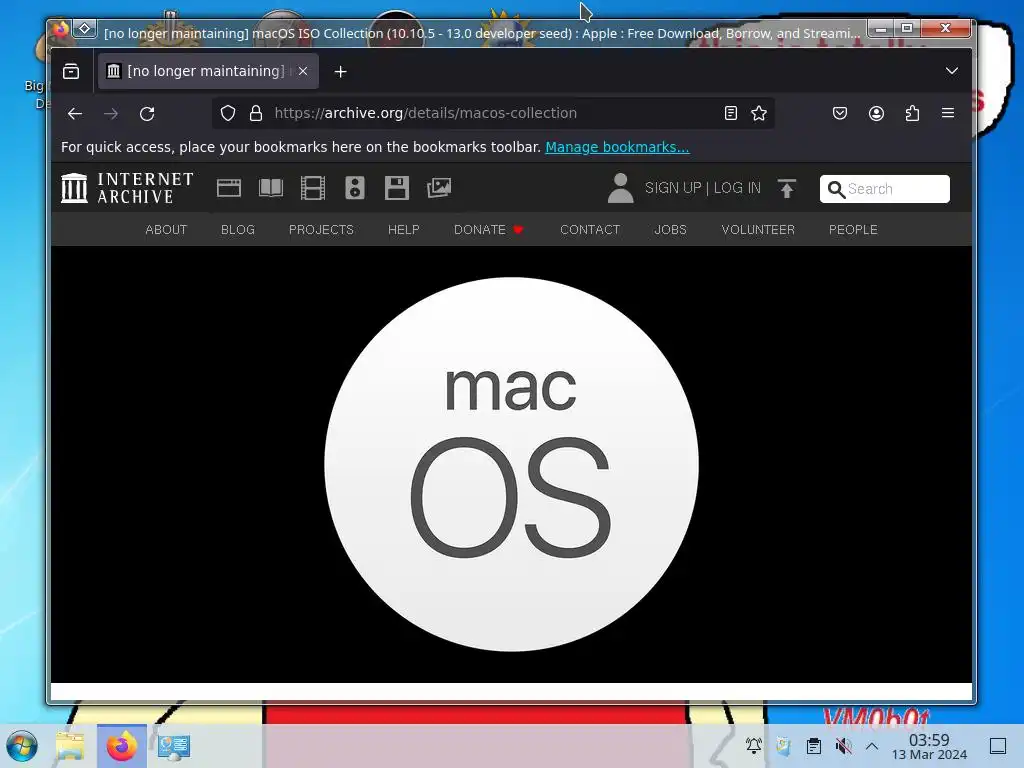
Task: Click the SIGN UP link
Action: click(x=673, y=188)
